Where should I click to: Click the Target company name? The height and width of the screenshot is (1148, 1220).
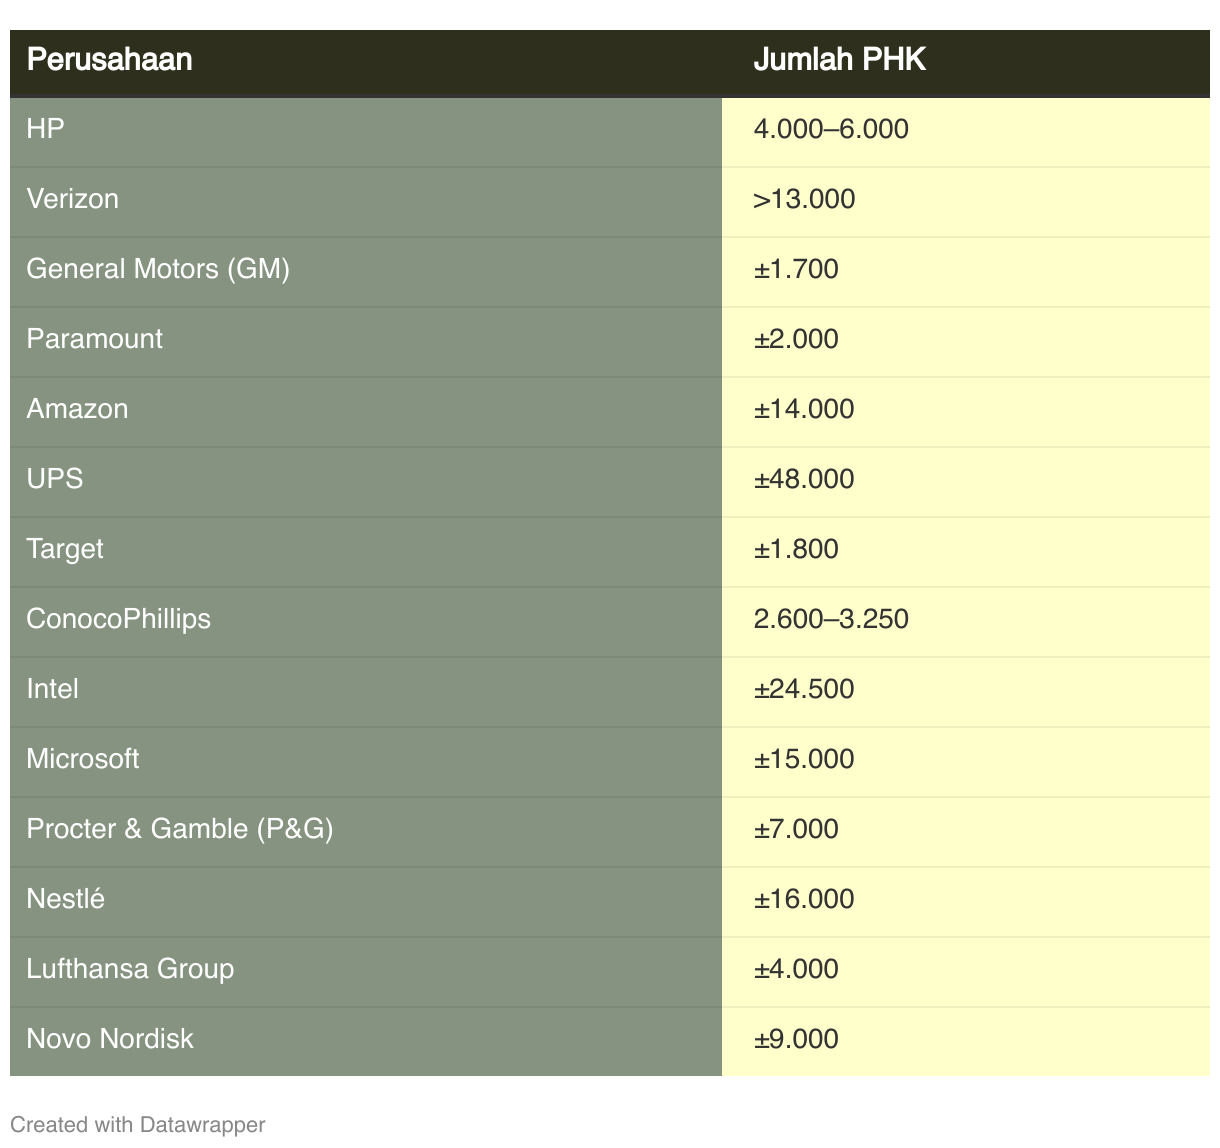click(x=65, y=549)
